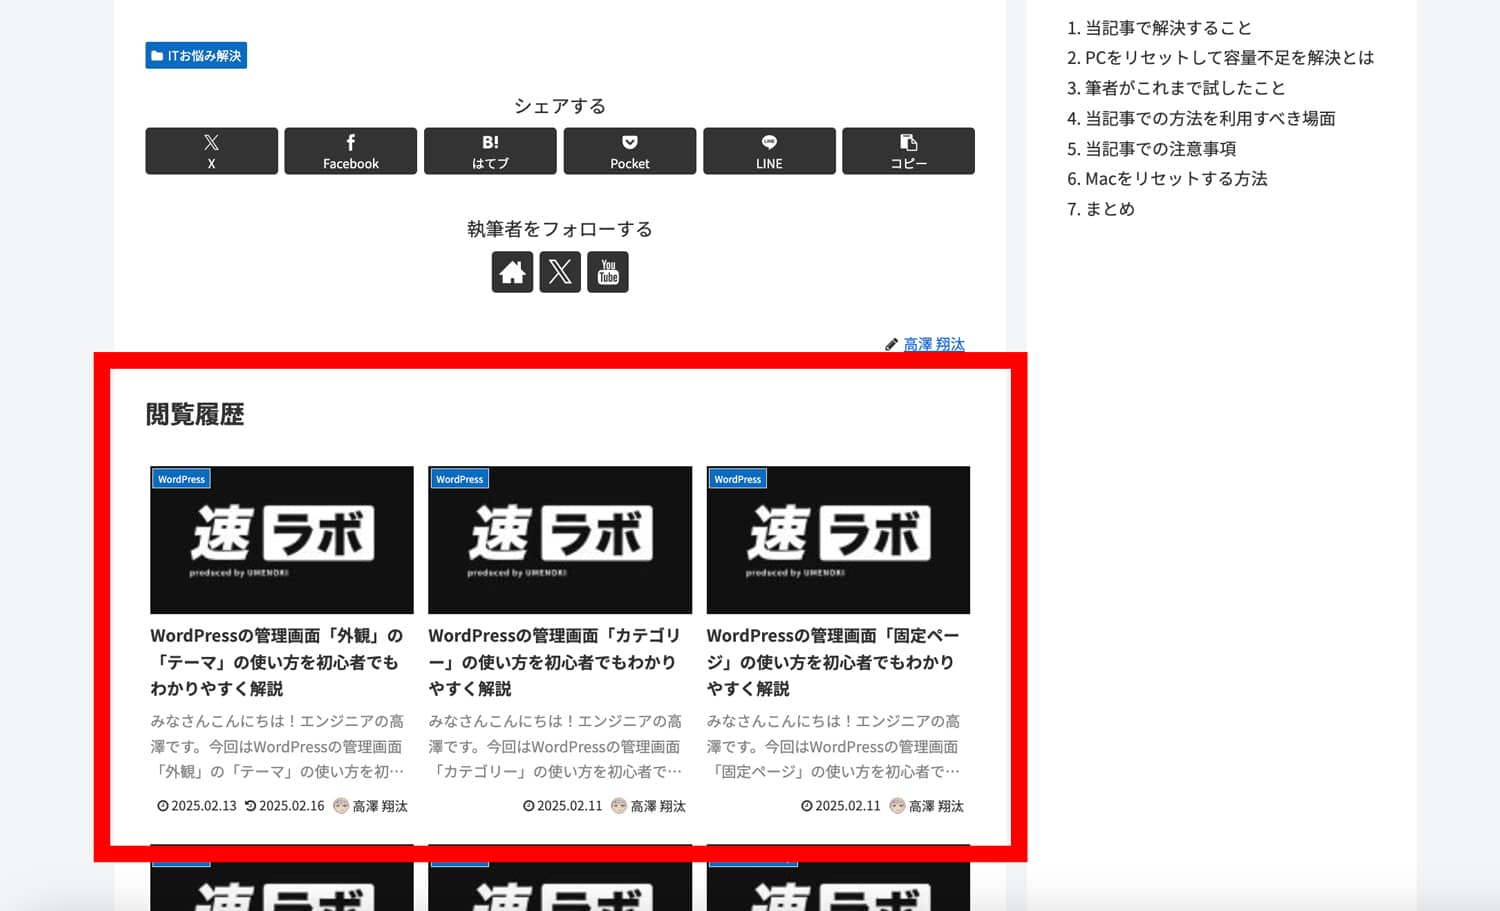
Task: Copy the article URL with コピー
Action: coord(908,151)
